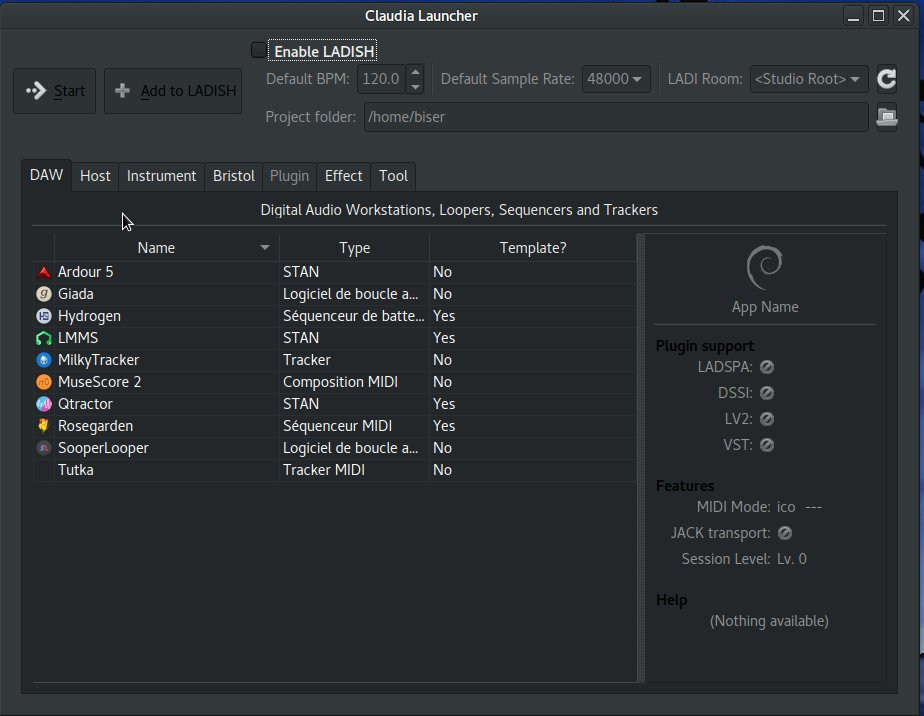Click the LV2 support status icon
Screen dimensions: 924x716
pyautogui.click(x=767, y=419)
